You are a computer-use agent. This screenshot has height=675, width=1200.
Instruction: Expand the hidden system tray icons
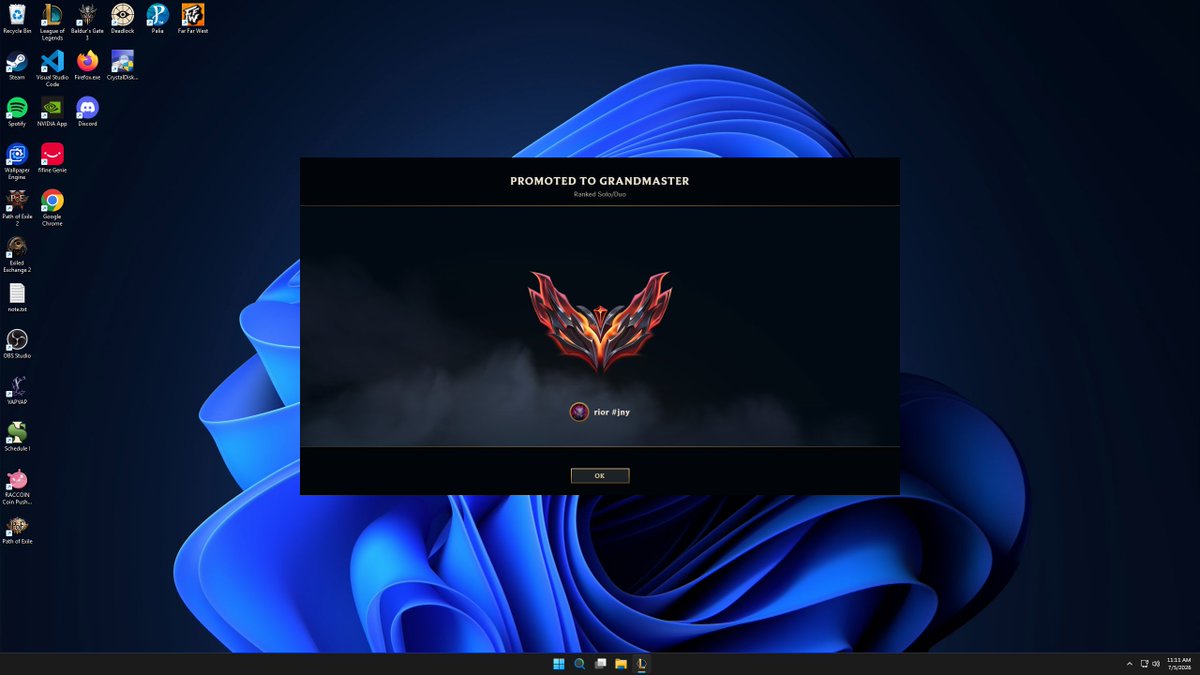point(1130,664)
